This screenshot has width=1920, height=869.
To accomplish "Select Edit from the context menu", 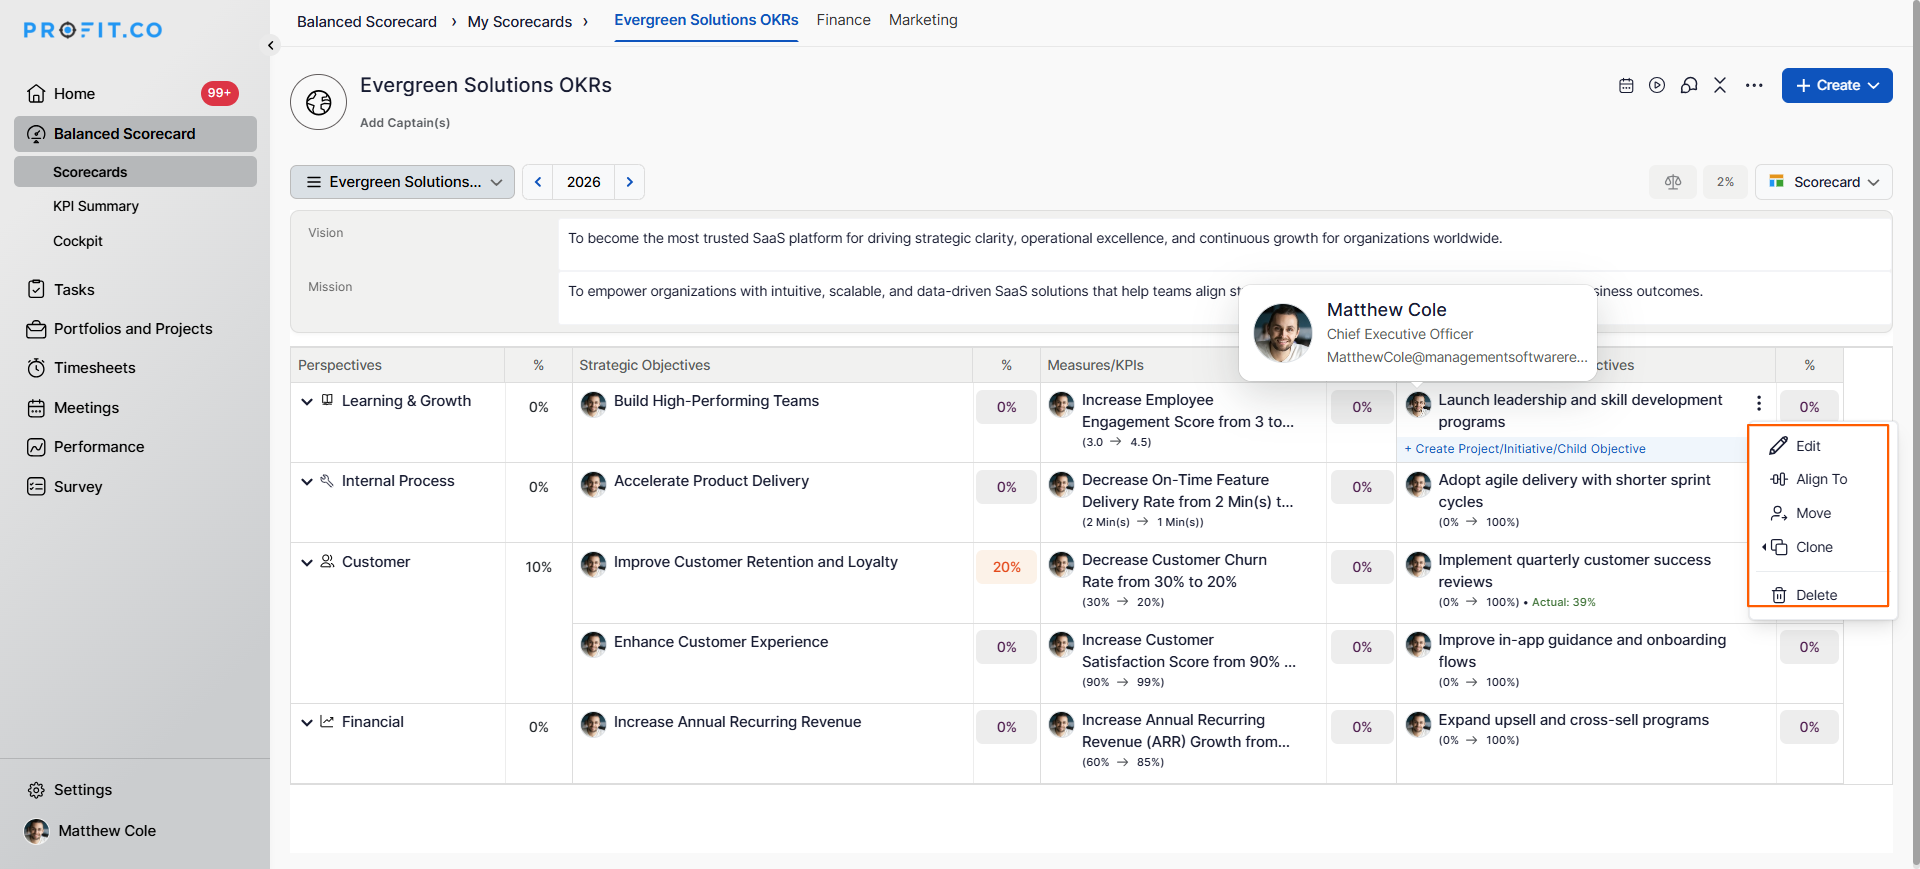I will tap(1807, 446).
